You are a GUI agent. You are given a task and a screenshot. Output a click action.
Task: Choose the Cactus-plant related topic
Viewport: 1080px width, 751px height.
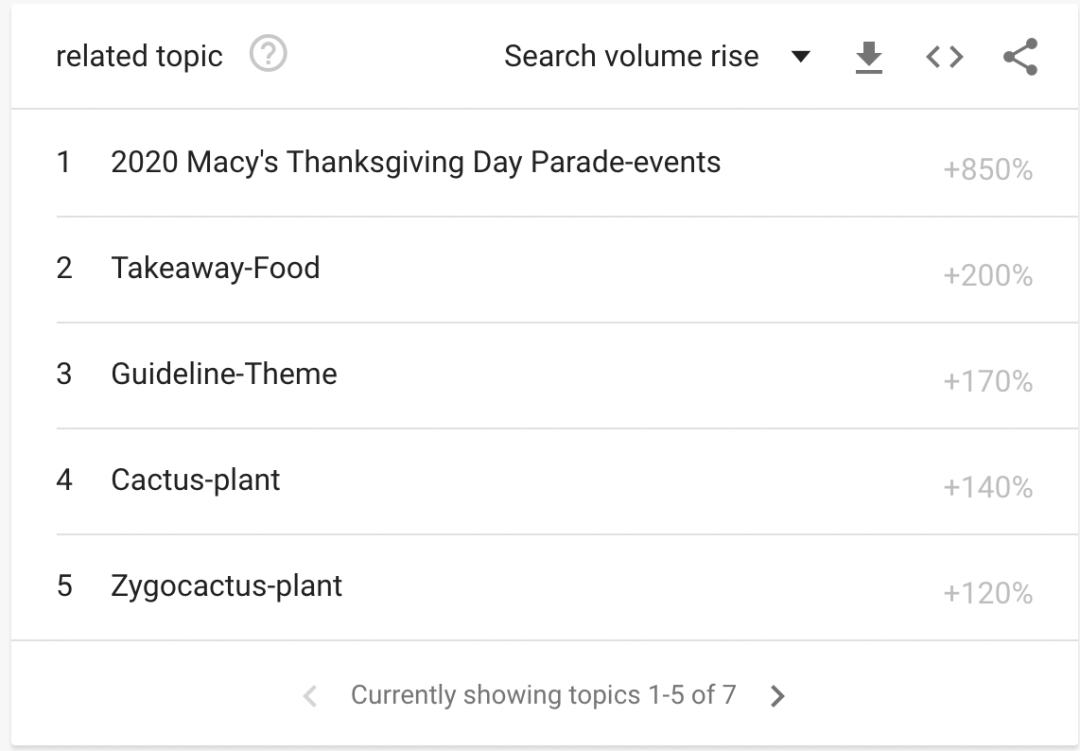(x=195, y=480)
